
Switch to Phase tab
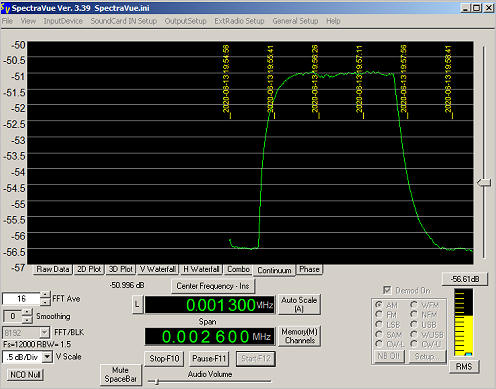point(309,269)
